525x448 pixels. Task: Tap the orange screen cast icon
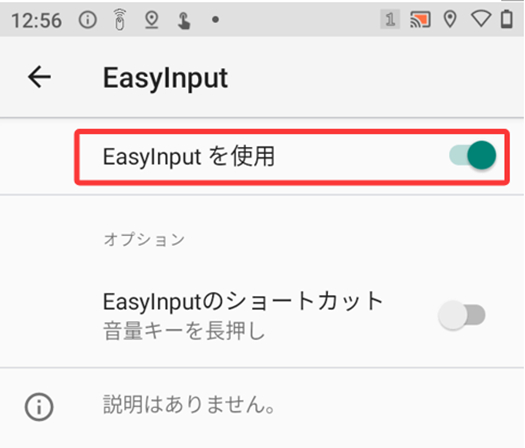pos(420,19)
